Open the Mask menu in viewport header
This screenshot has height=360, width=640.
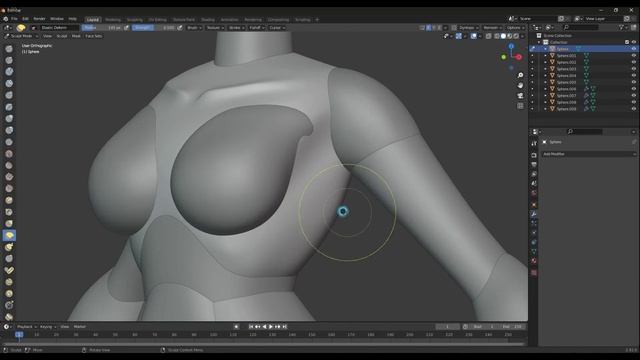[x=76, y=36]
